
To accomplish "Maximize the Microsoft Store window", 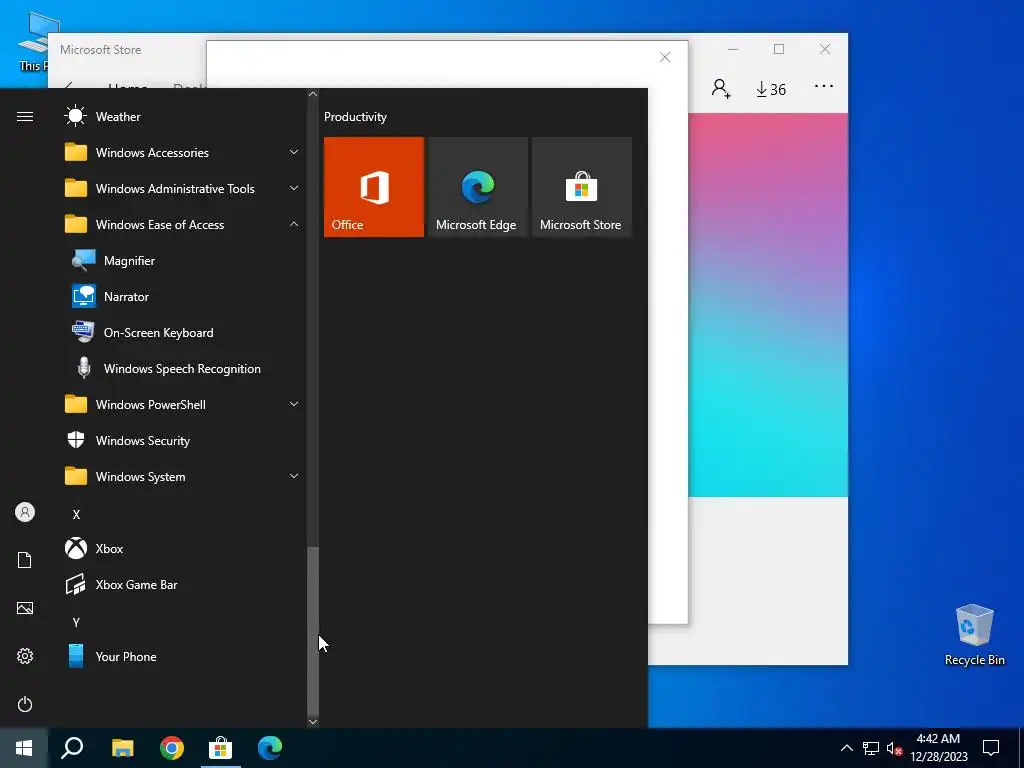I will 778,49.
